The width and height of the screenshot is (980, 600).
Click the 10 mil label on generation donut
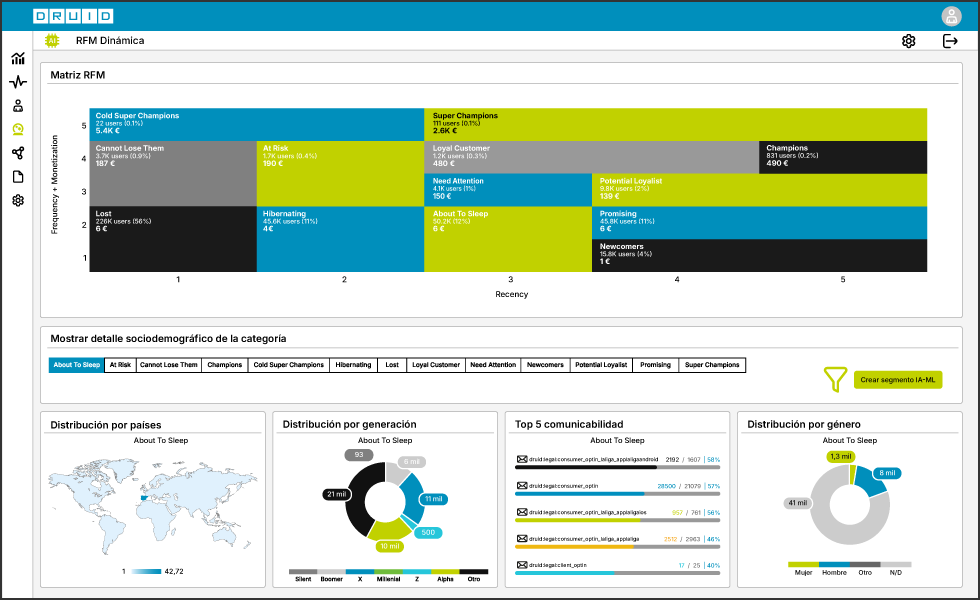(390, 546)
